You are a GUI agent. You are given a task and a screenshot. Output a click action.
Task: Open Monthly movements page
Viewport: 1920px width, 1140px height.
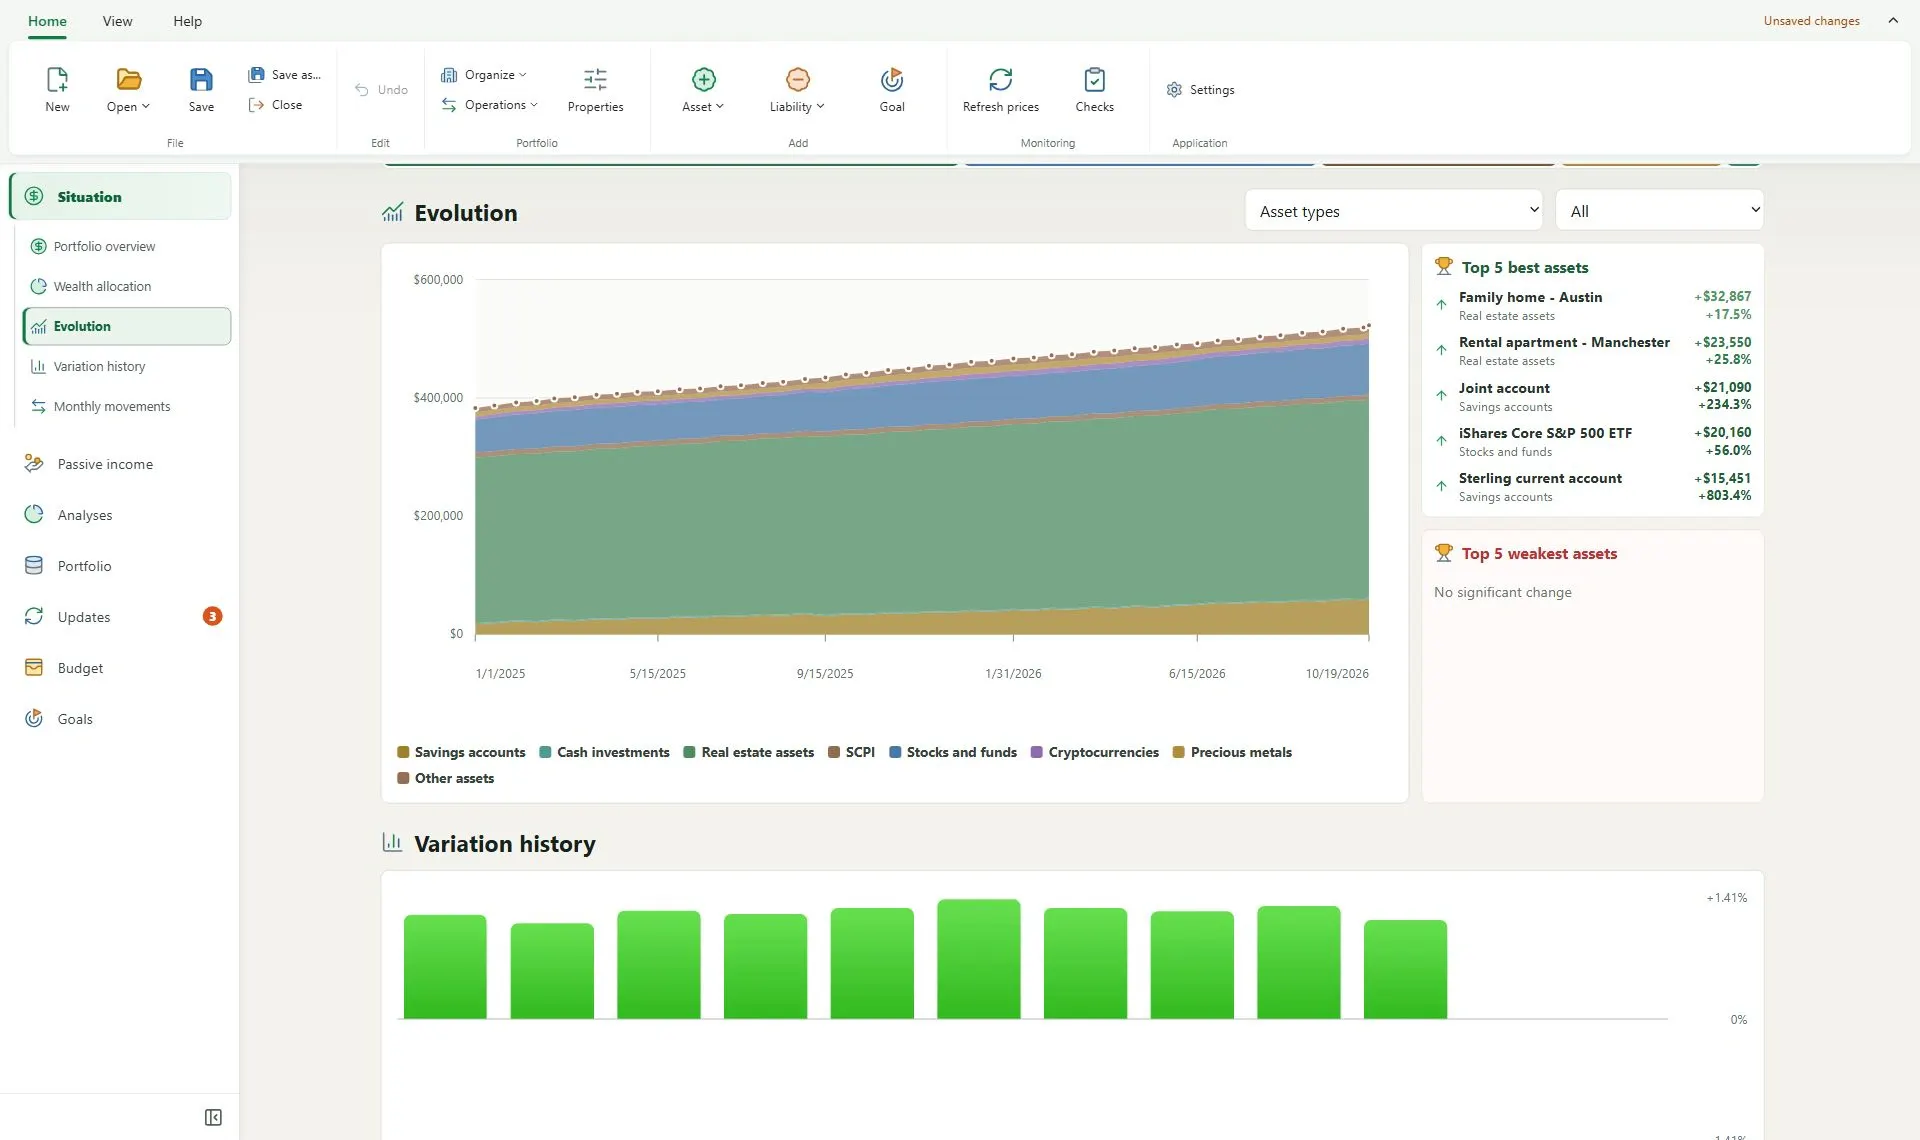coord(126,406)
